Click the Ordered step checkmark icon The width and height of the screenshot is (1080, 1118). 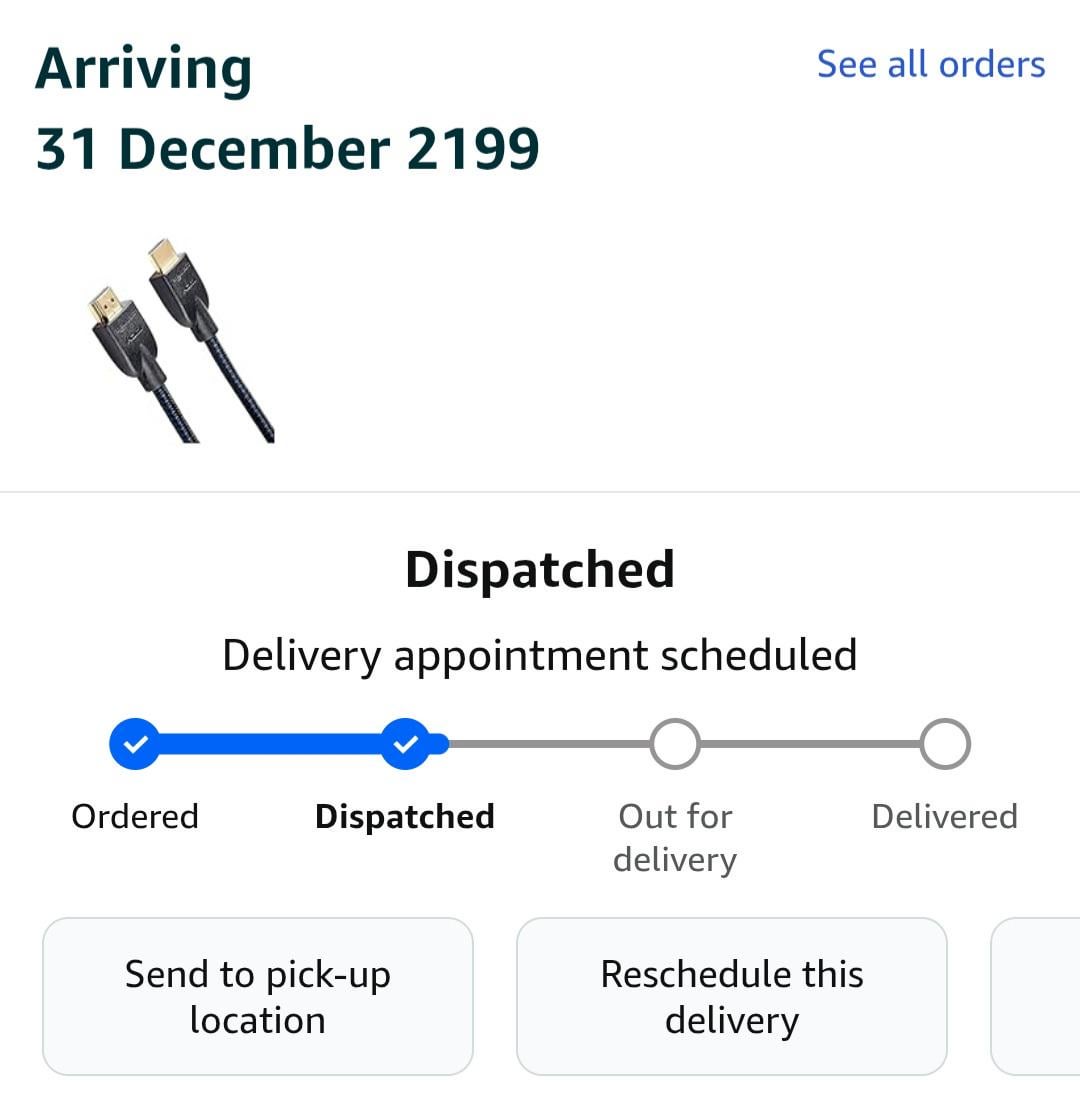[134, 744]
